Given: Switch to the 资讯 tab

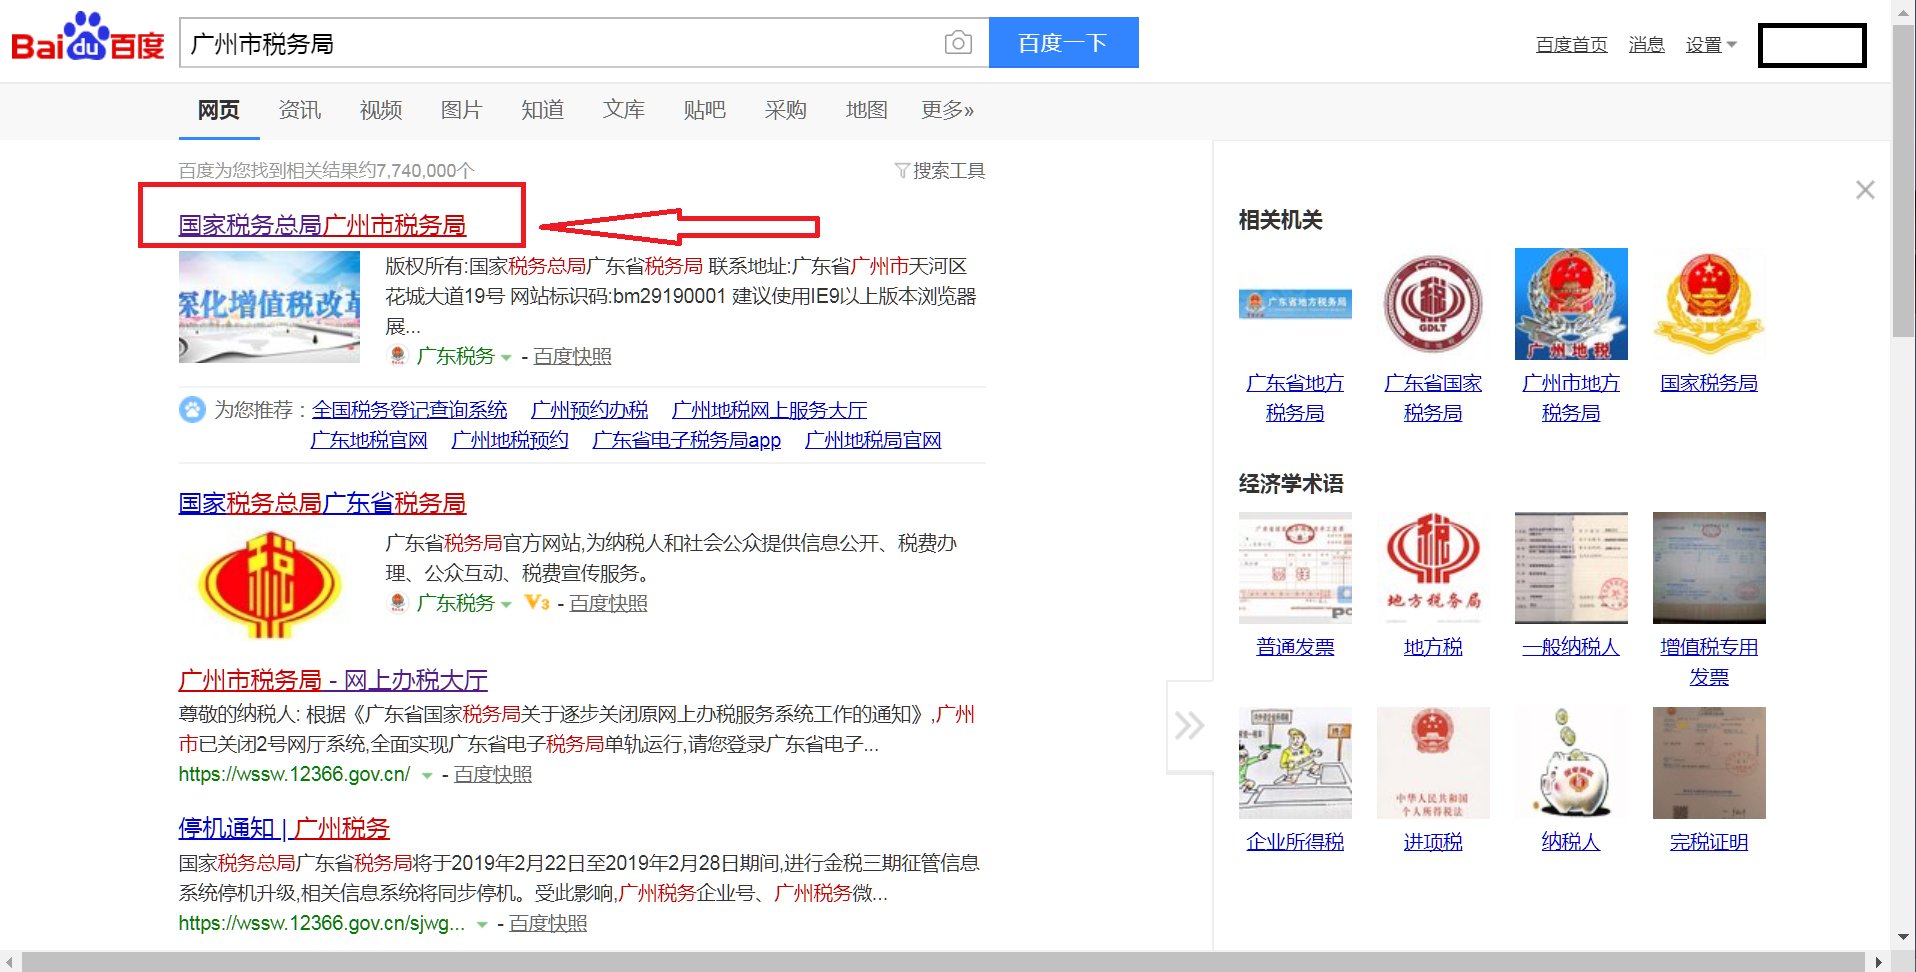Looking at the screenshot, I should click(299, 110).
